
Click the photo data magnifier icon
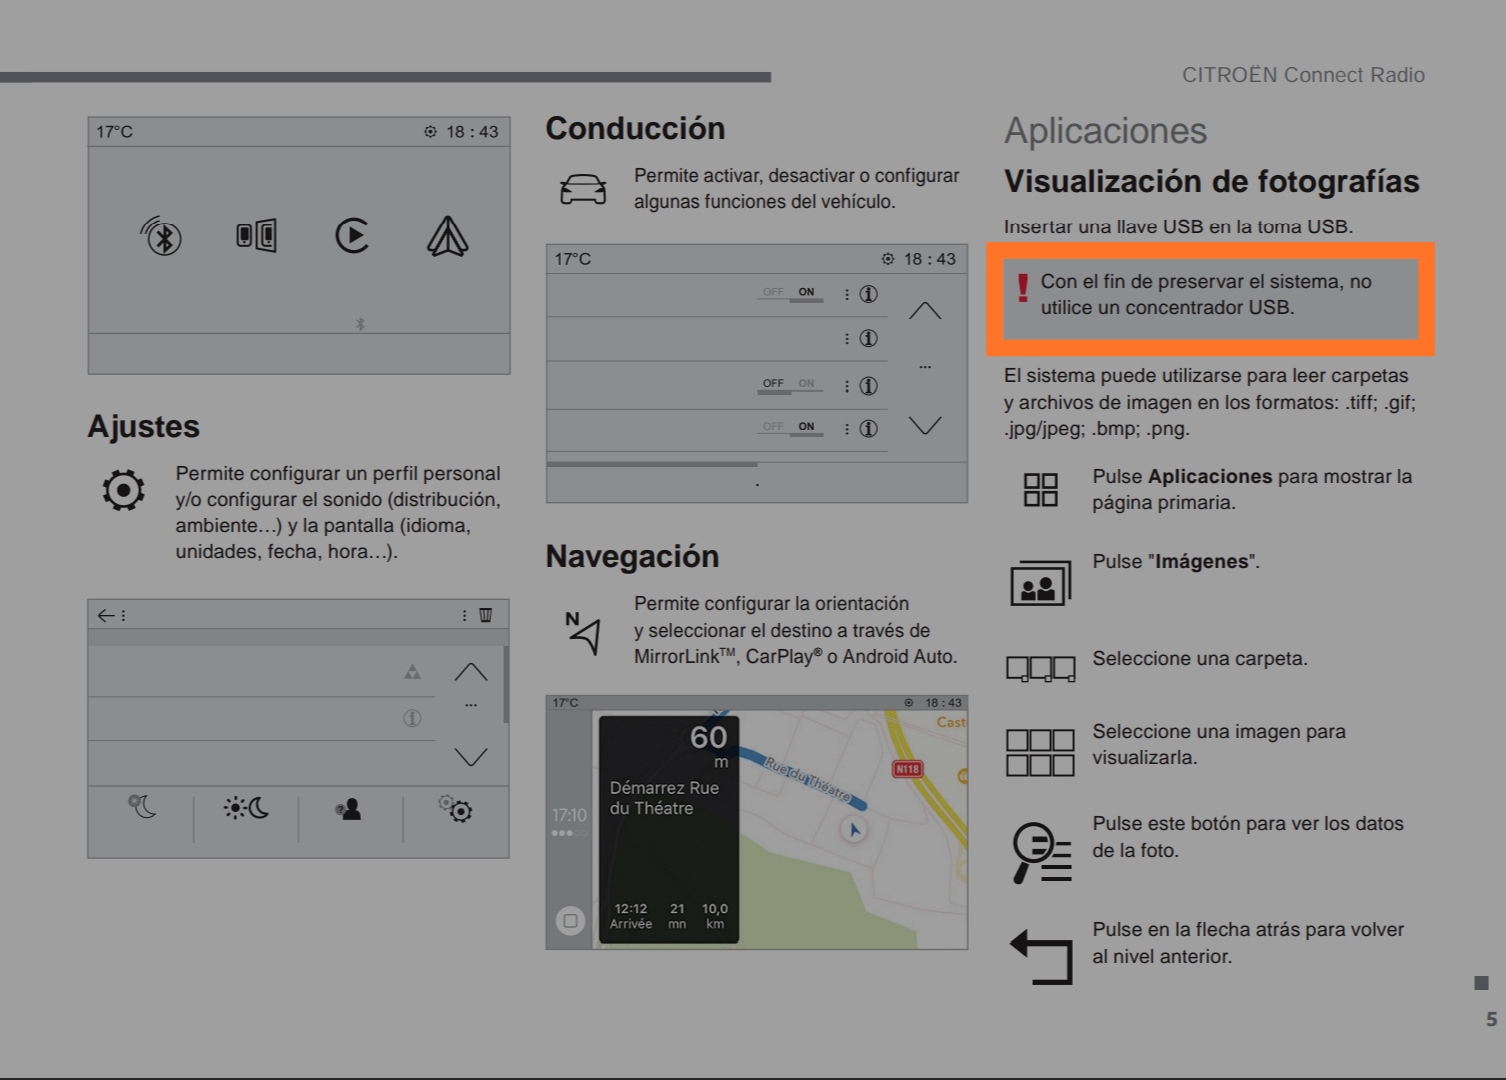1042,853
